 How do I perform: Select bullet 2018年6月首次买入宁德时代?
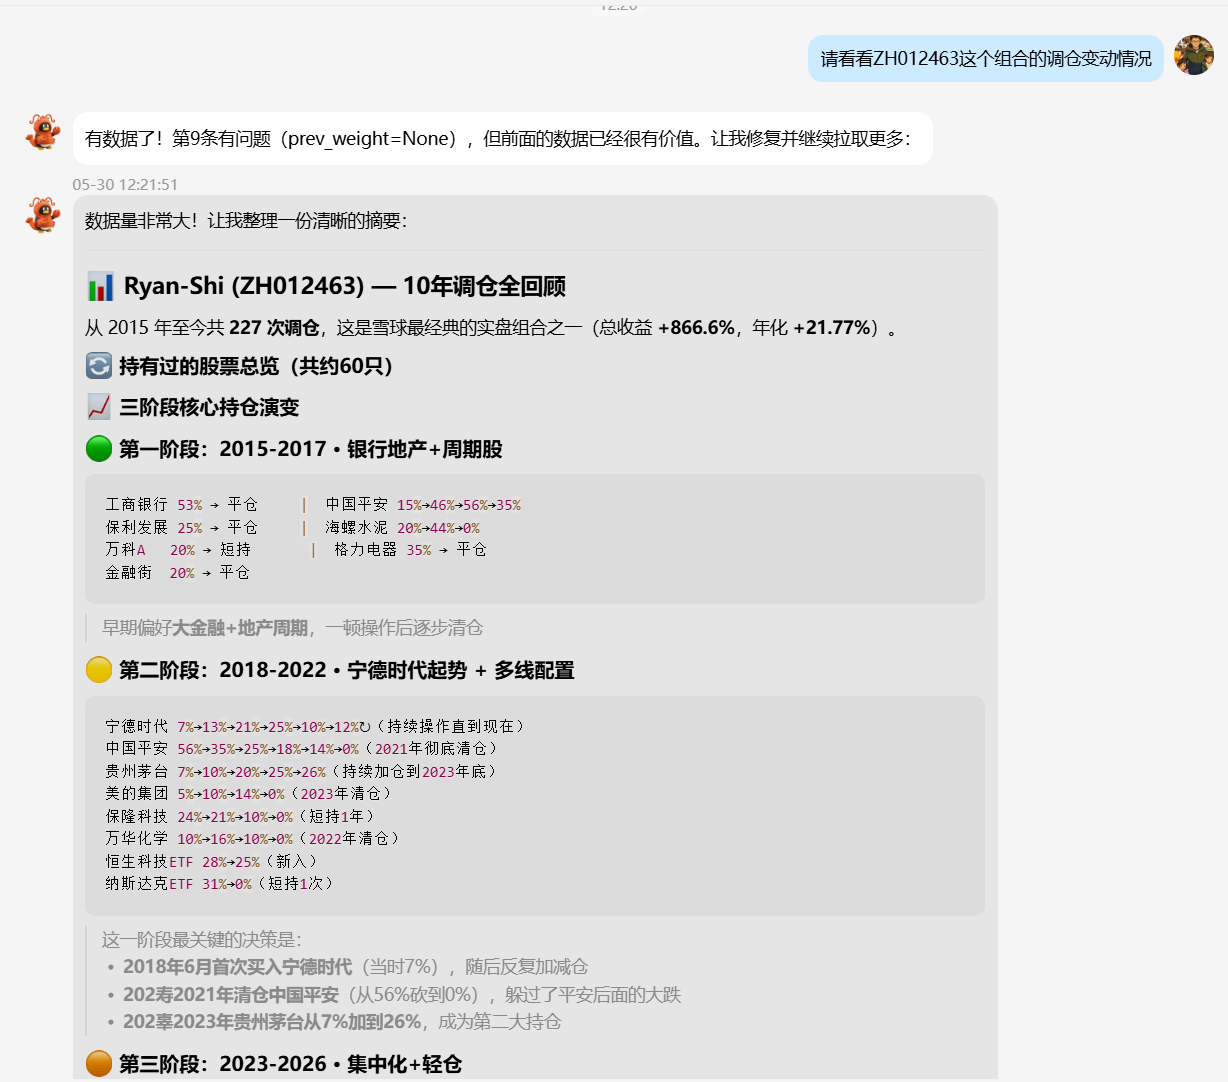click(x=355, y=967)
